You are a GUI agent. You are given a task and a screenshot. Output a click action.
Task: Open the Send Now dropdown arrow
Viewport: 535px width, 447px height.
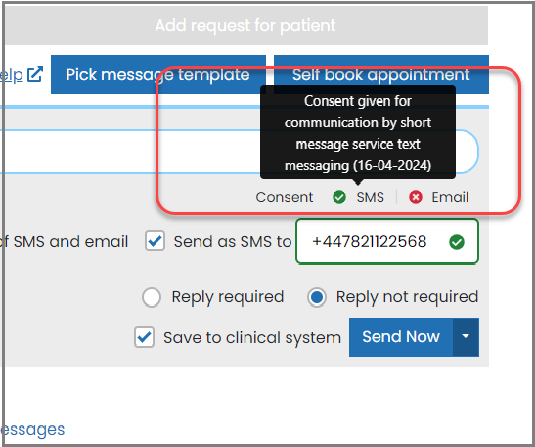tap(466, 337)
